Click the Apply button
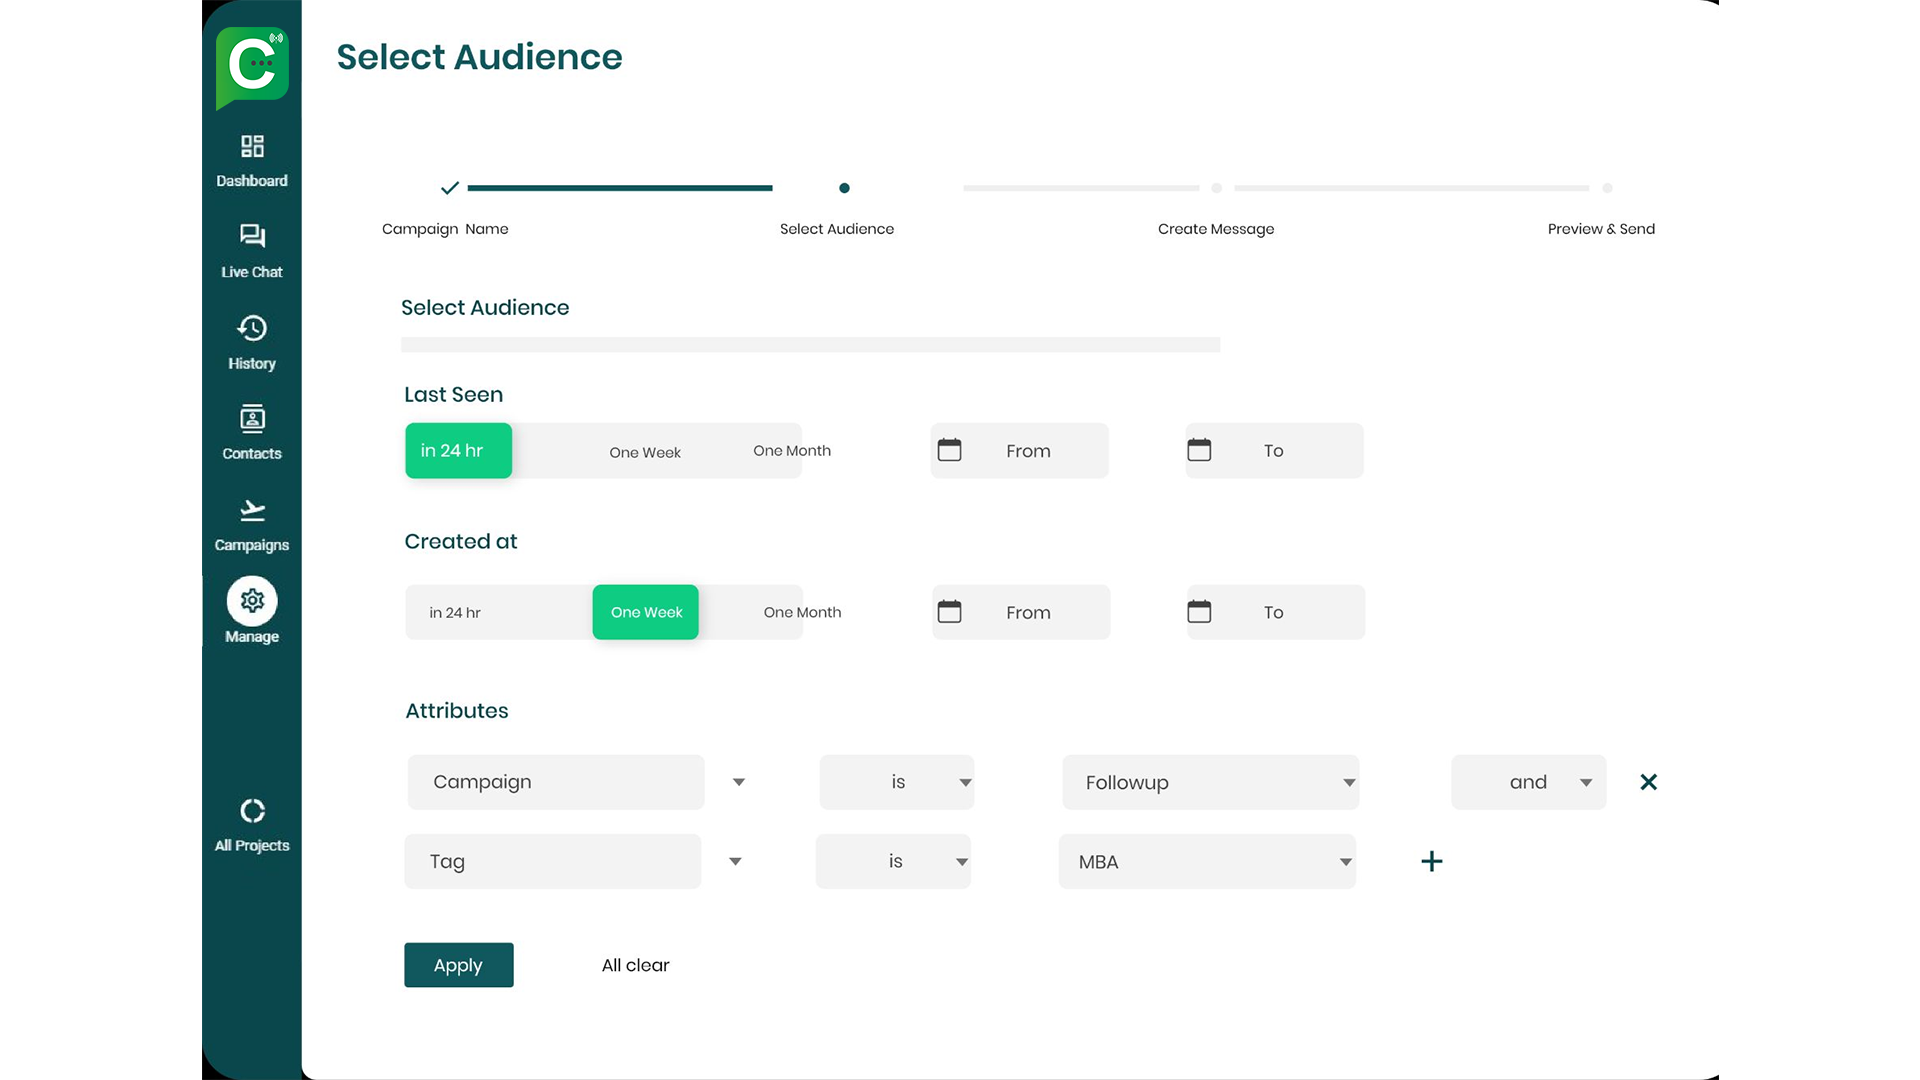Screen dimensions: 1920x1080 (458, 965)
